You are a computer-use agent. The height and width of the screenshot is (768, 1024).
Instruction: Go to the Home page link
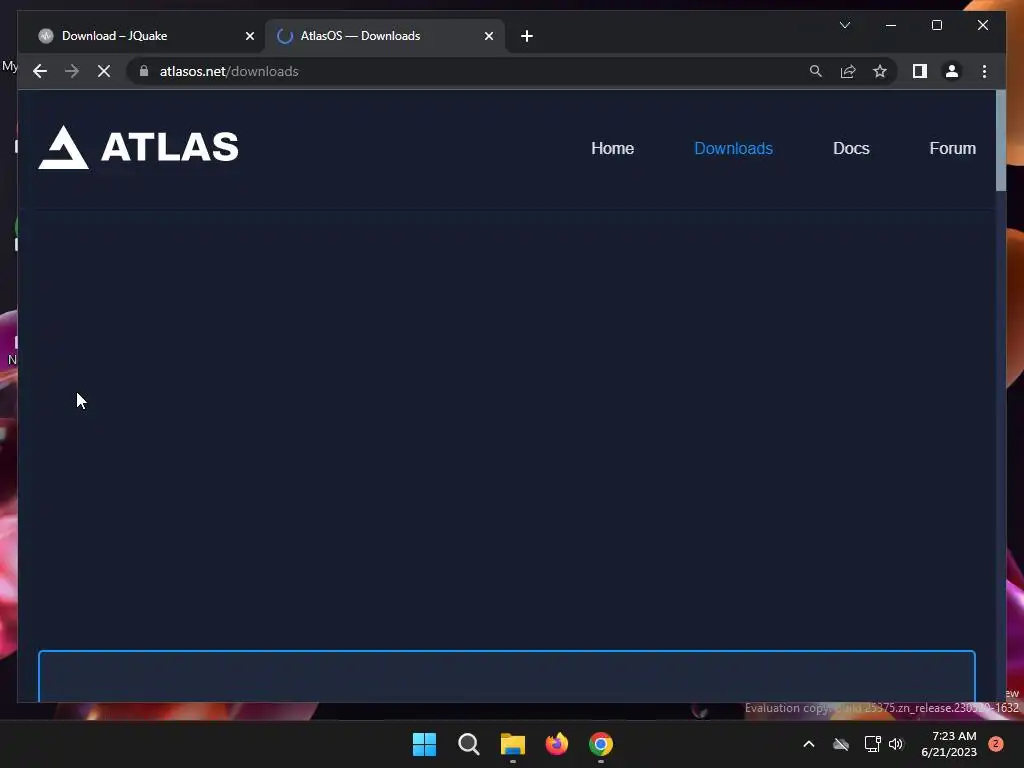(612, 148)
